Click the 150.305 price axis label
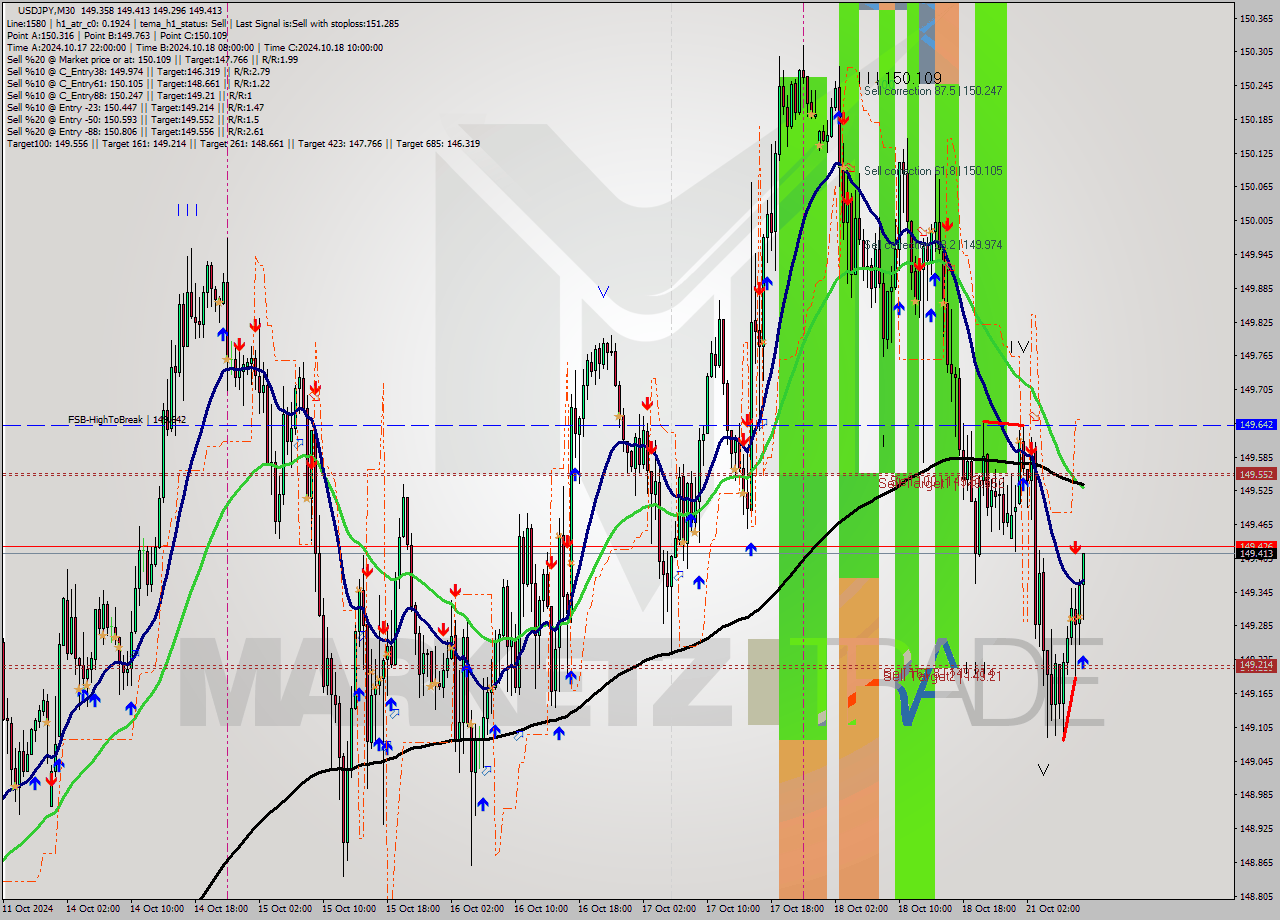The image size is (1280, 920). [x=1256, y=51]
